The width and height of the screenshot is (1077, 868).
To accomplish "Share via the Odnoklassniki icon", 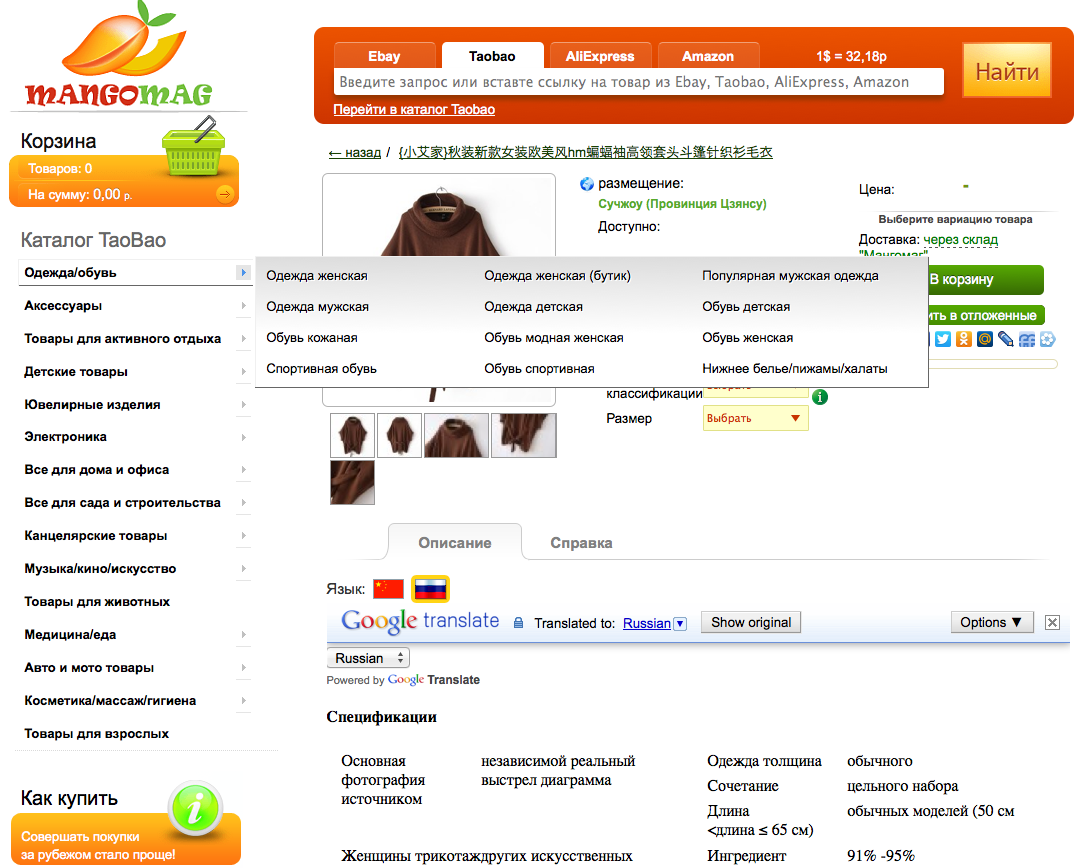I will 964,339.
